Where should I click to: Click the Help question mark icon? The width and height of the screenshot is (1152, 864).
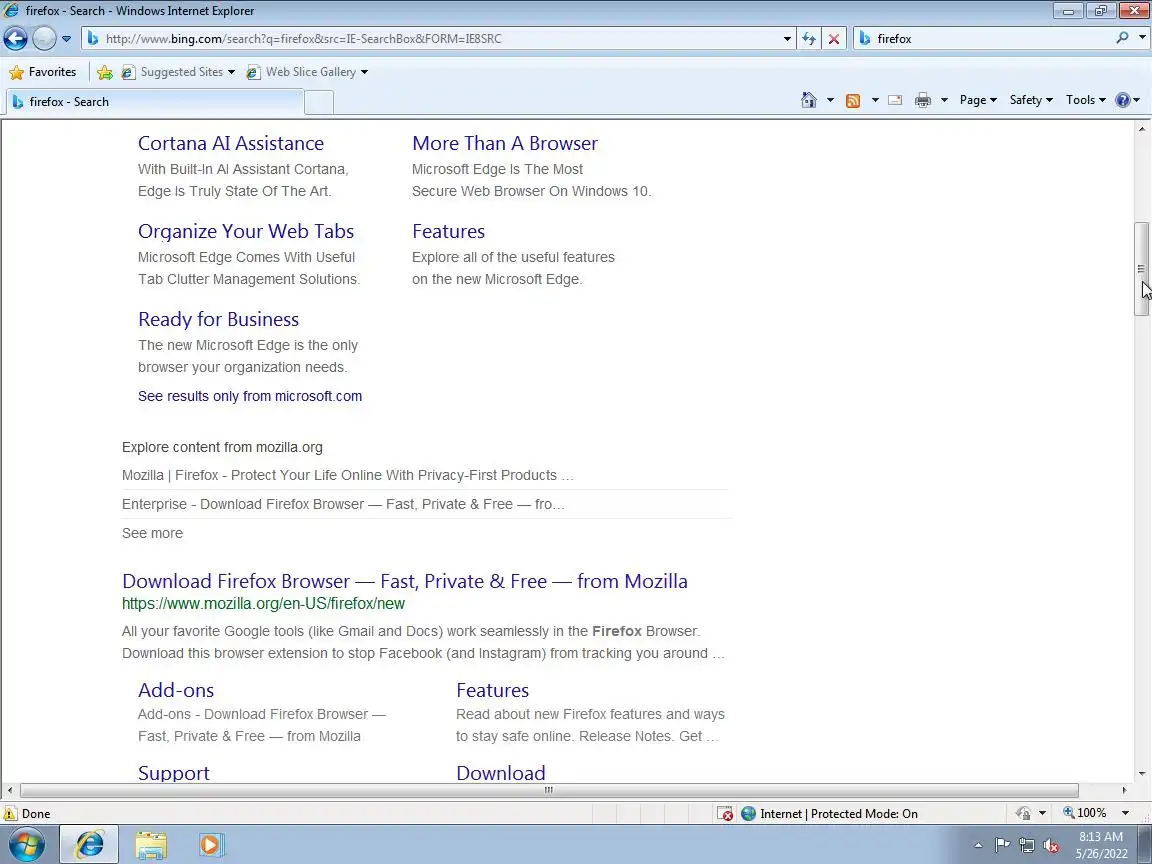[x=1123, y=100]
